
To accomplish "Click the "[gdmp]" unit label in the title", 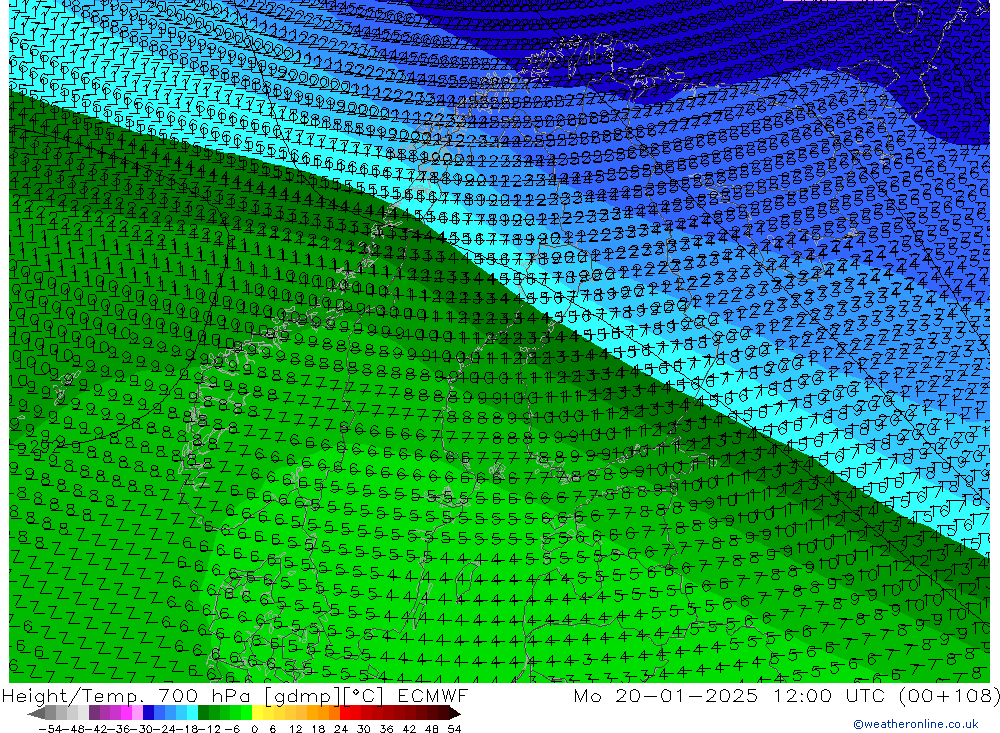I will [x=304, y=696].
